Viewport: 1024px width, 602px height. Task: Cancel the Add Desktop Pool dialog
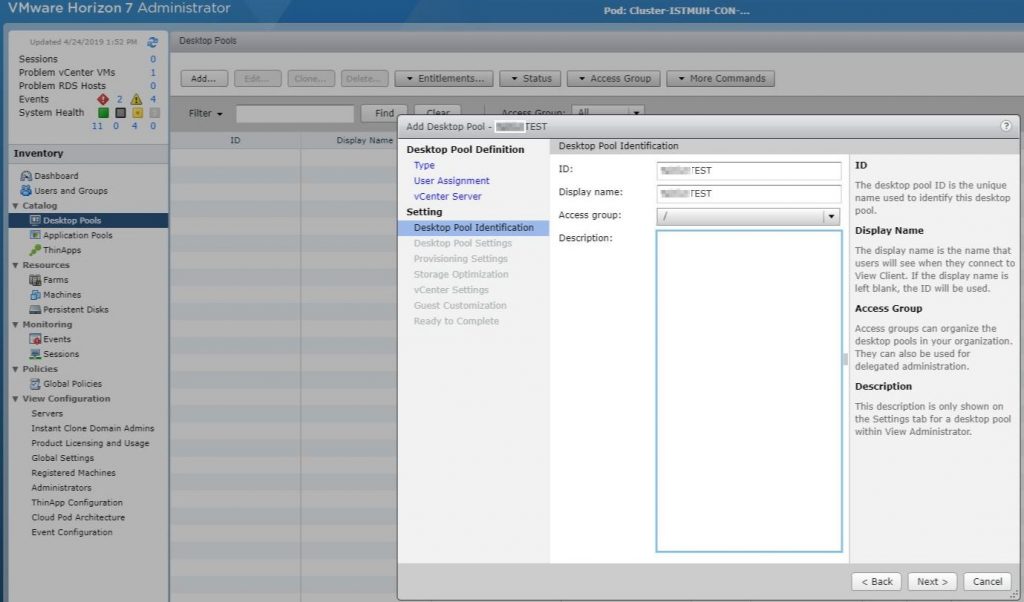987,582
